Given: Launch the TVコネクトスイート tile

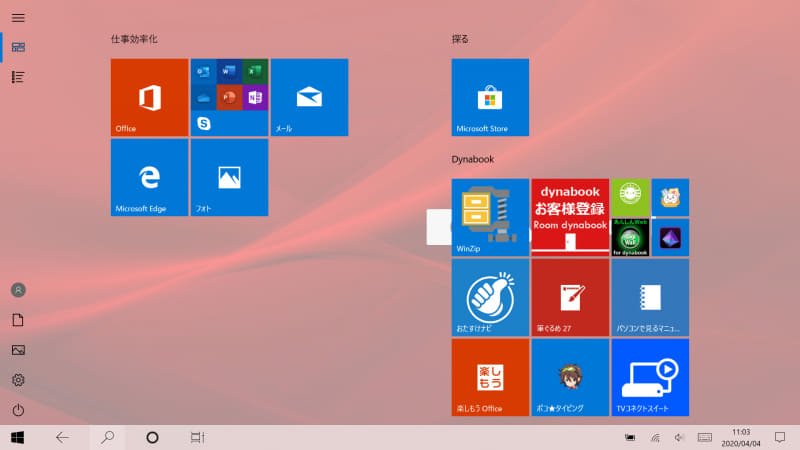Looking at the screenshot, I should pos(651,378).
